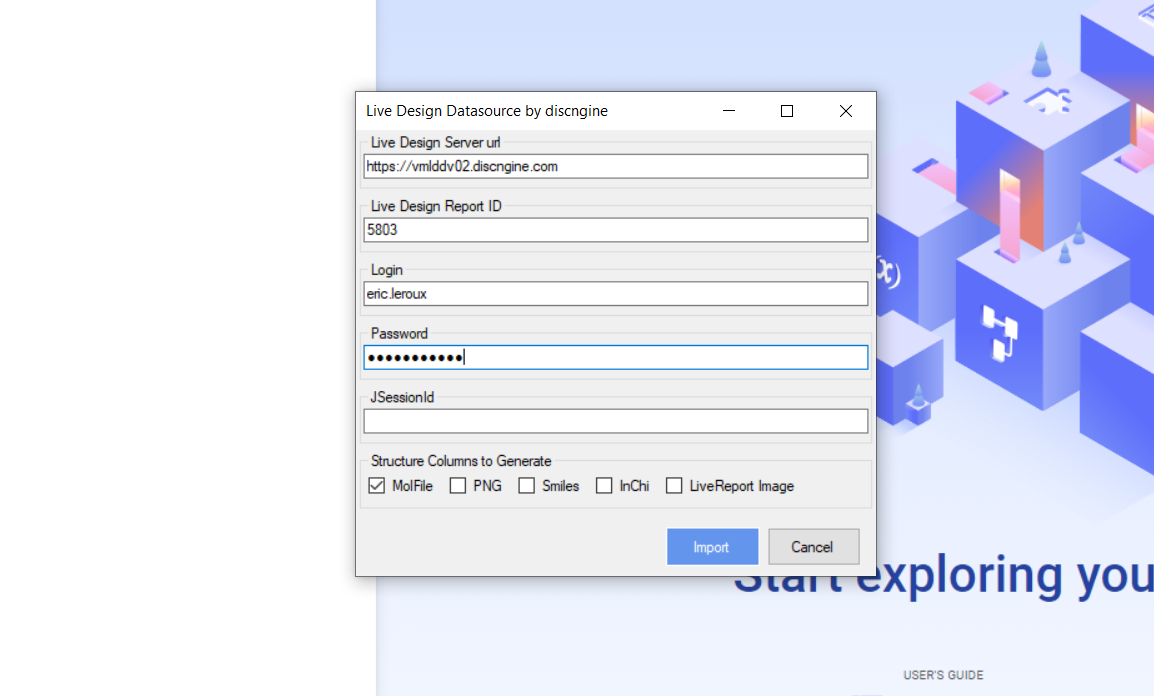Open the USER'S GUIDE link

[943, 675]
